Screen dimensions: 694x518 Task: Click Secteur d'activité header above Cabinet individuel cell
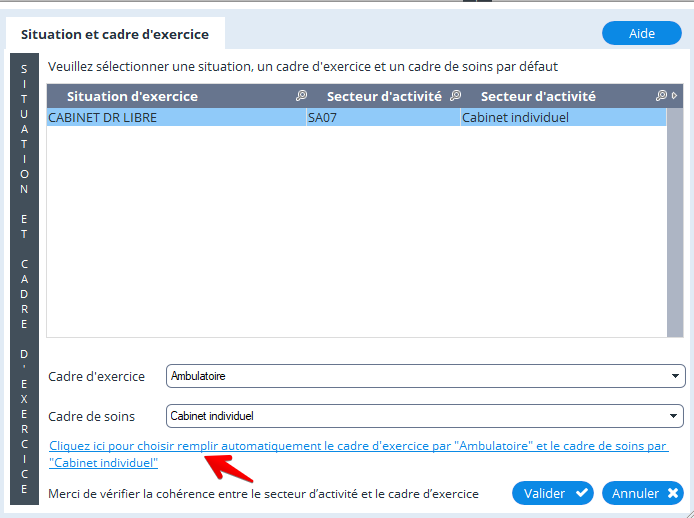[x=538, y=96]
